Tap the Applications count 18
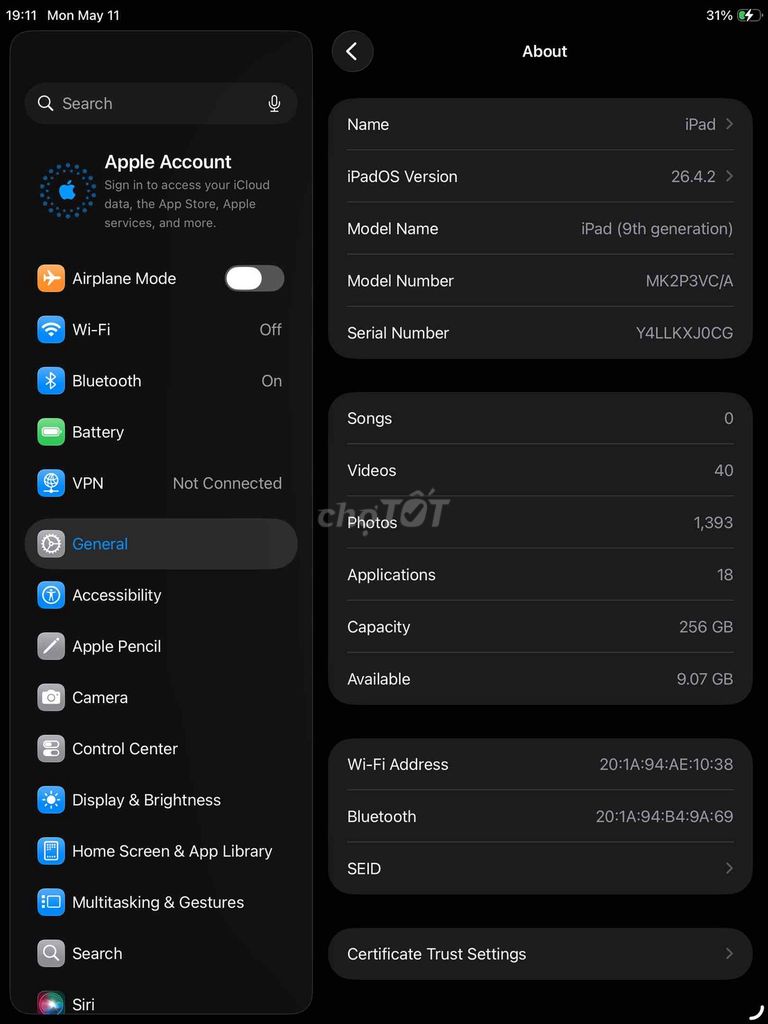768x1024 pixels. (x=725, y=575)
